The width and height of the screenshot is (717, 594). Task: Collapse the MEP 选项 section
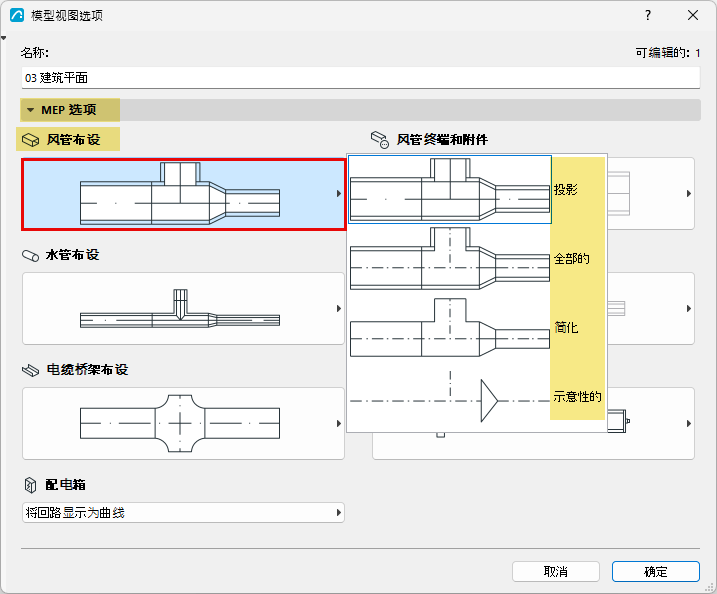tap(31, 110)
